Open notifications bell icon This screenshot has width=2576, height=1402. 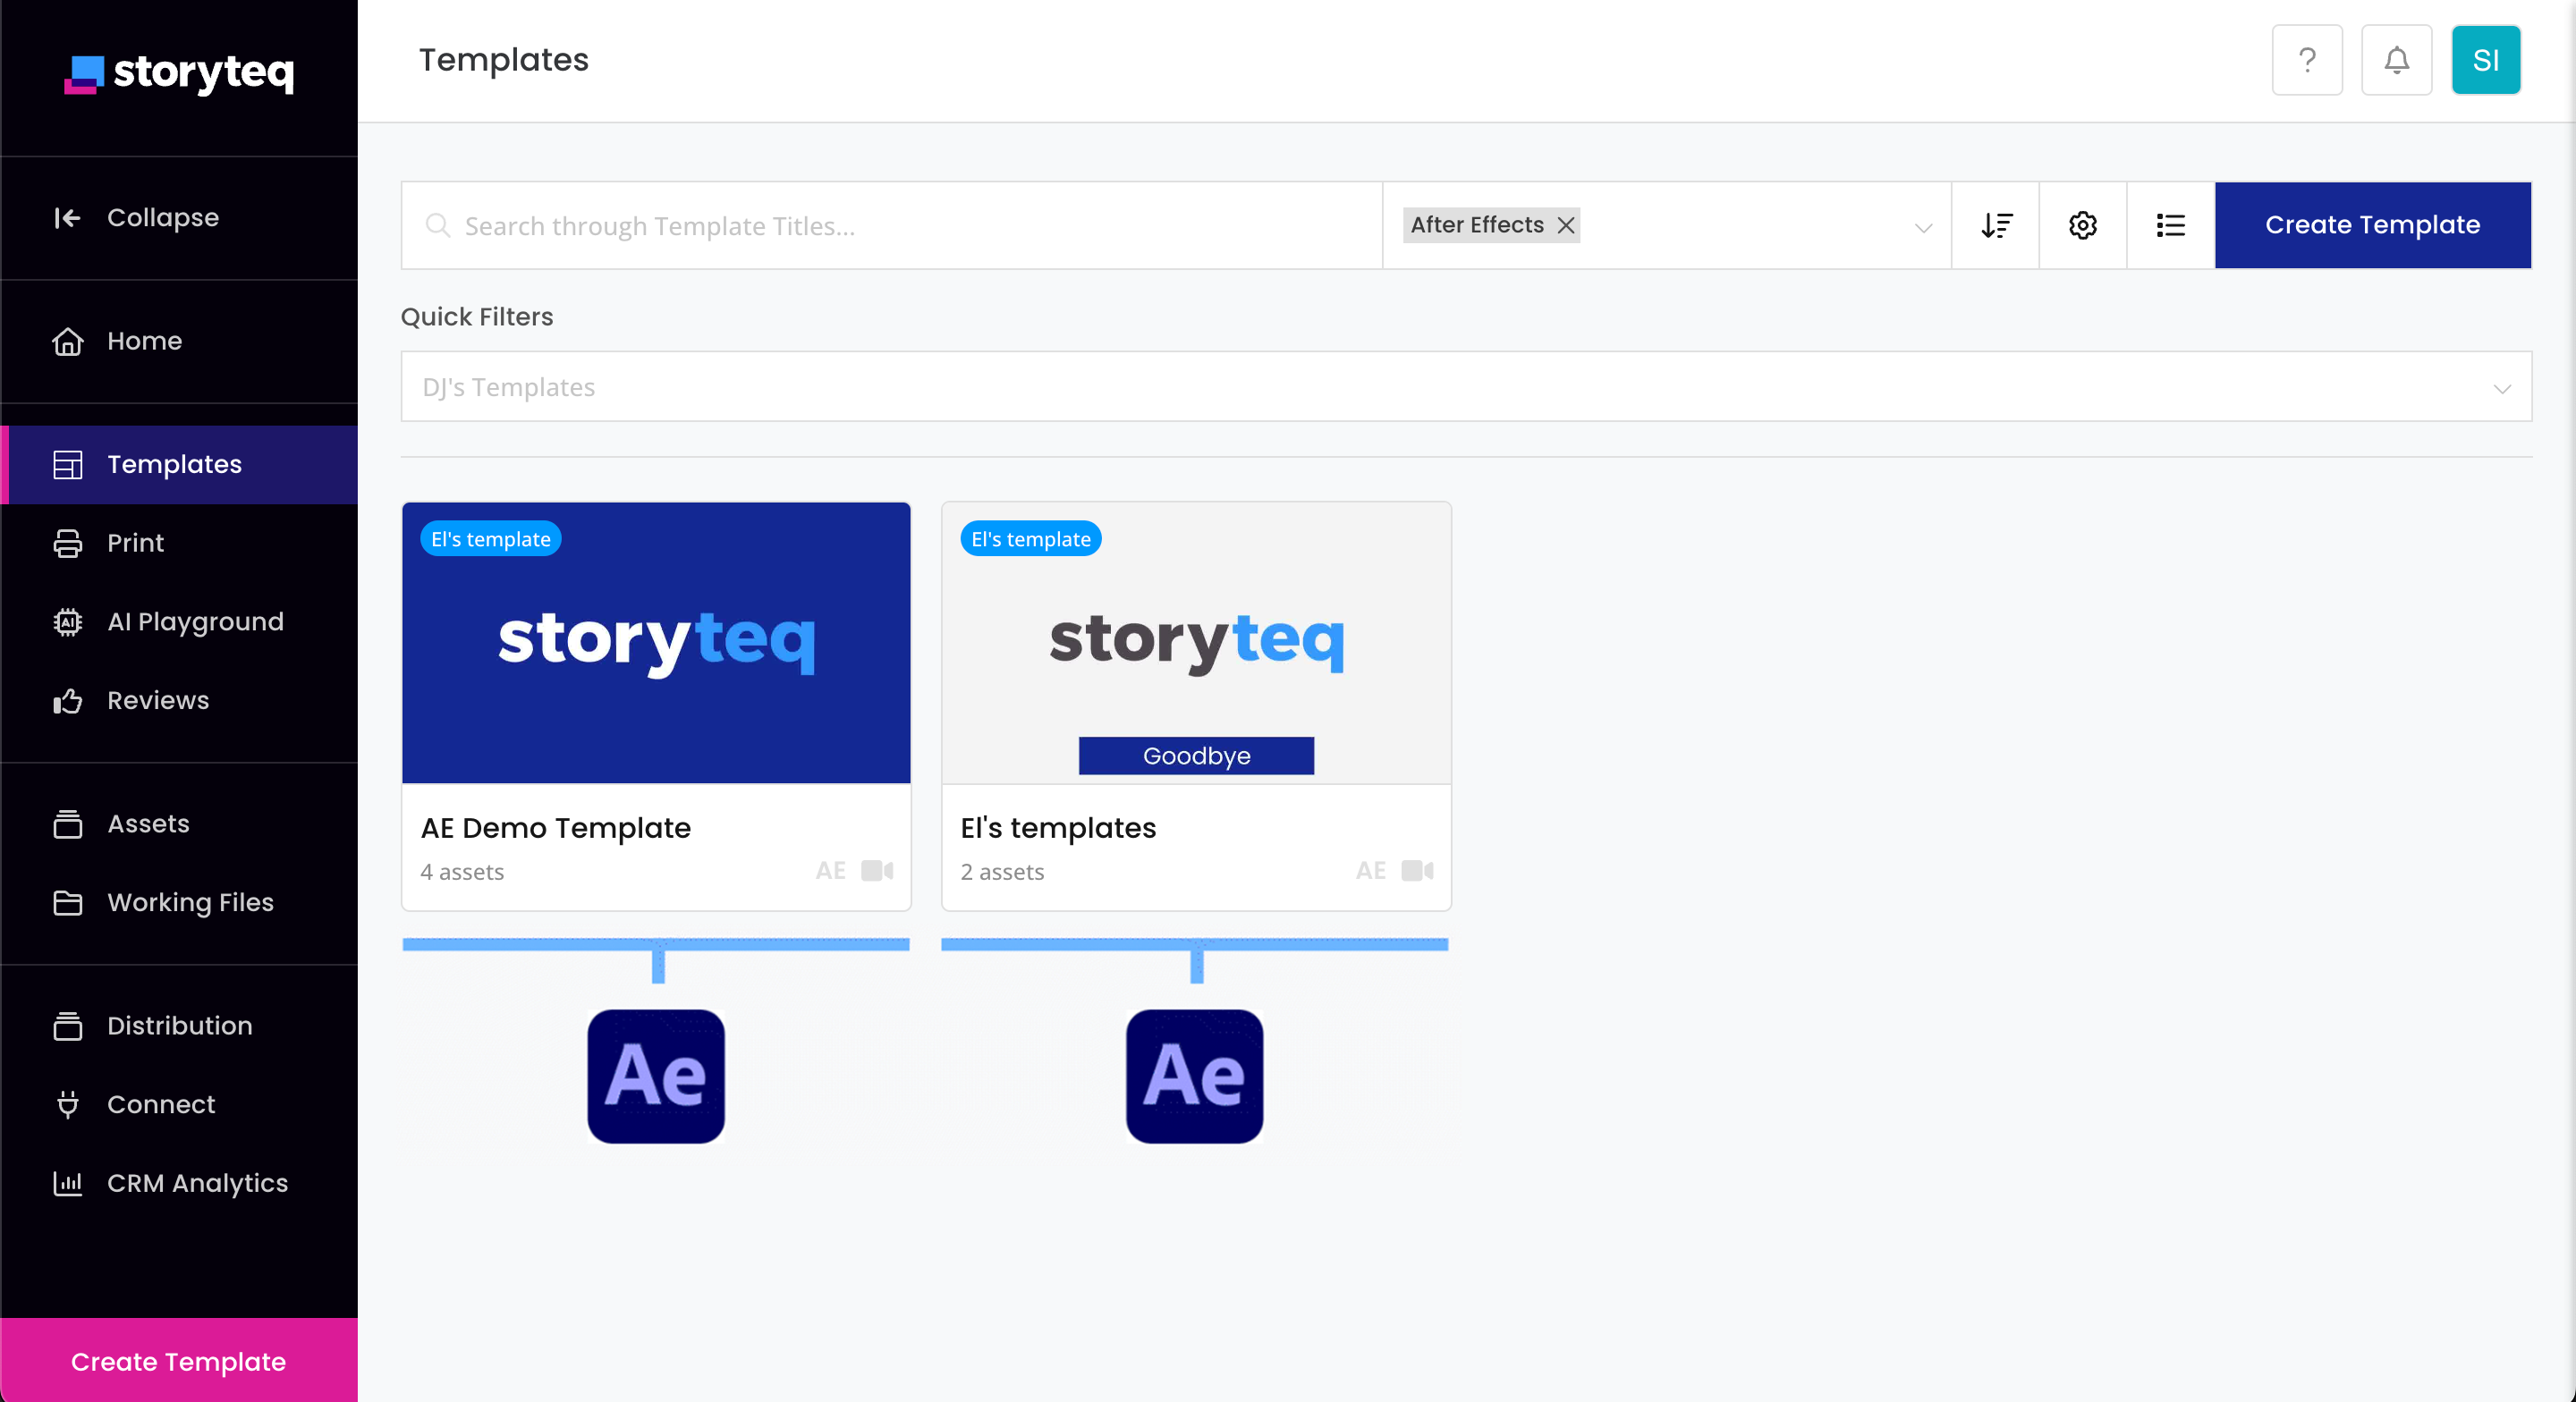tap(2396, 60)
